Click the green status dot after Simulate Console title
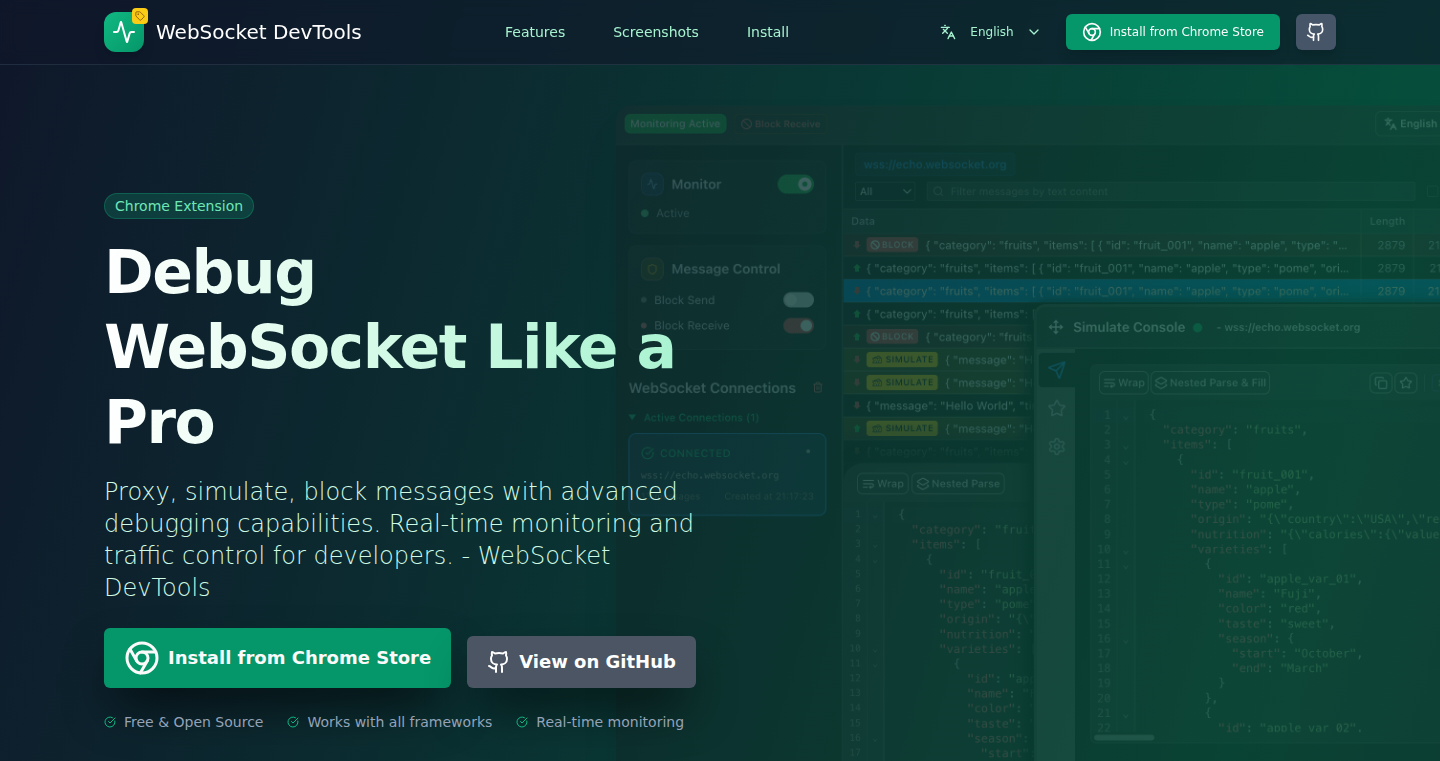The height and width of the screenshot is (761, 1440). [x=1197, y=327]
